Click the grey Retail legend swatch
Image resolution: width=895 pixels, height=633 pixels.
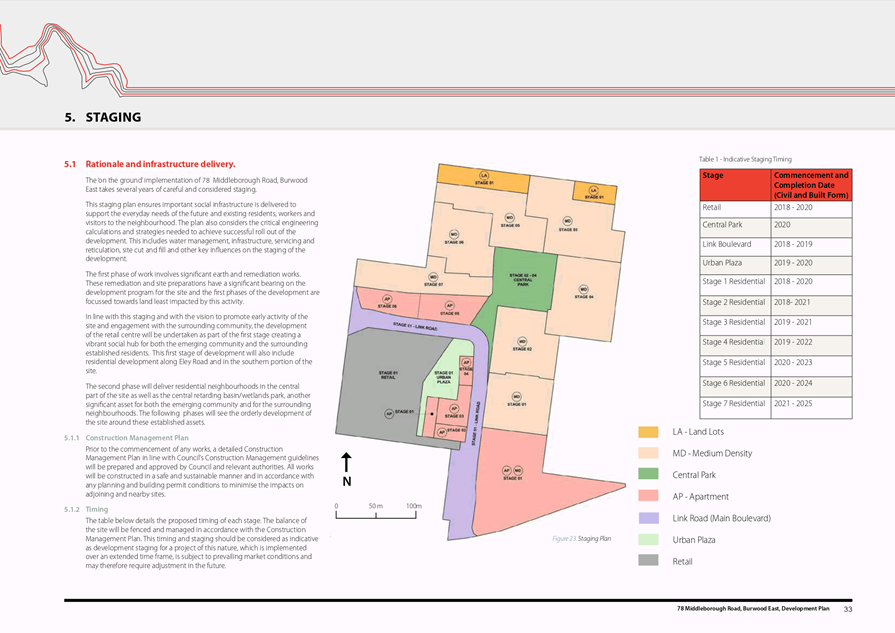click(x=648, y=561)
